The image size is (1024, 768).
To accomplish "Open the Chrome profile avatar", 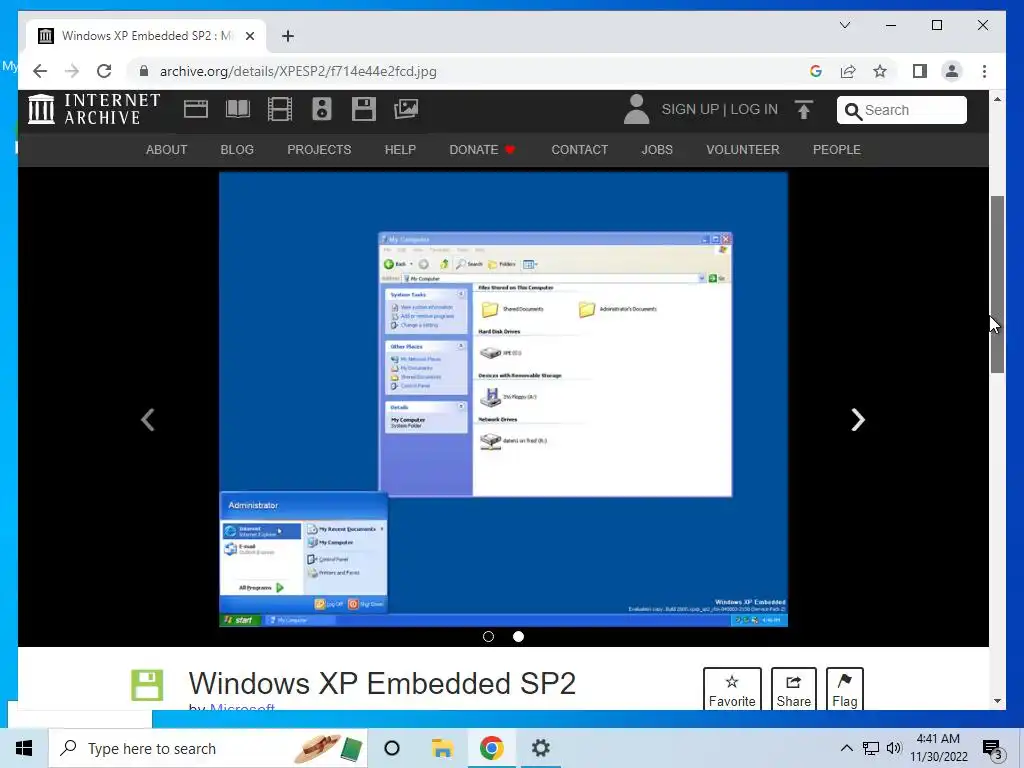I will click(x=952, y=71).
